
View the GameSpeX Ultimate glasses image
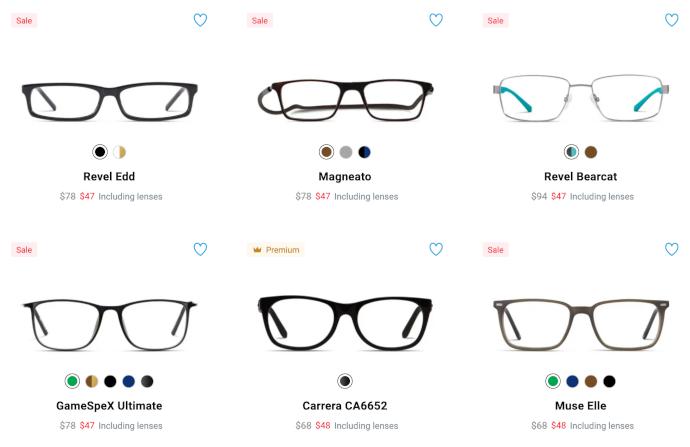tap(110, 325)
